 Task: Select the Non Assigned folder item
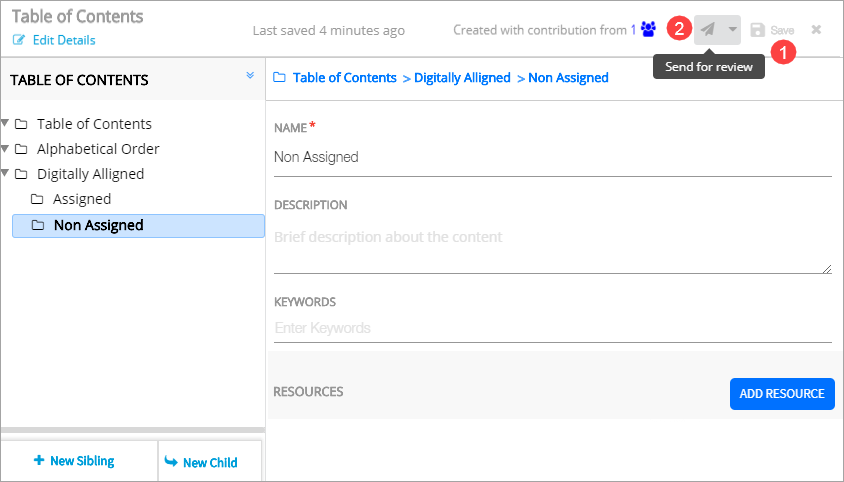coord(98,225)
